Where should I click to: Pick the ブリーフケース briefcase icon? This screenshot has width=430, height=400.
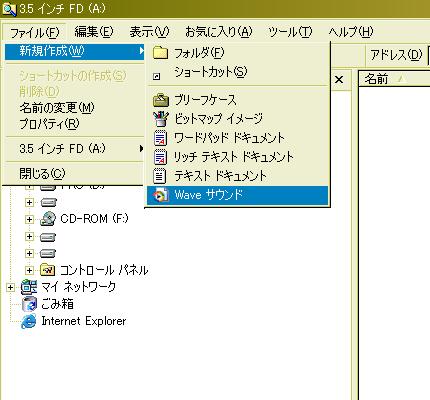click(x=161, y=100)
